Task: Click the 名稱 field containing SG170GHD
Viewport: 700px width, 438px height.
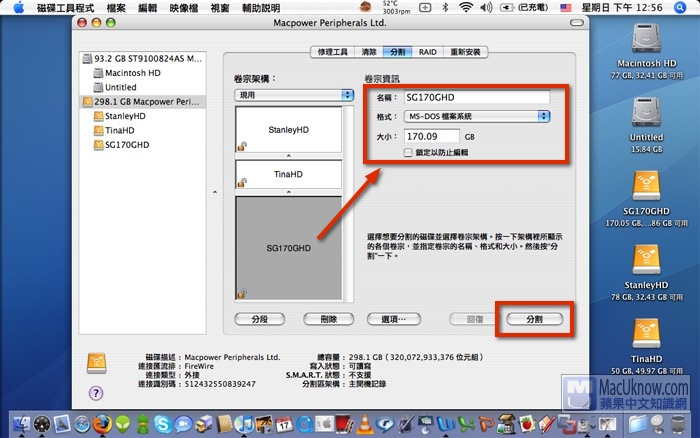Action: tap(477, 97)
